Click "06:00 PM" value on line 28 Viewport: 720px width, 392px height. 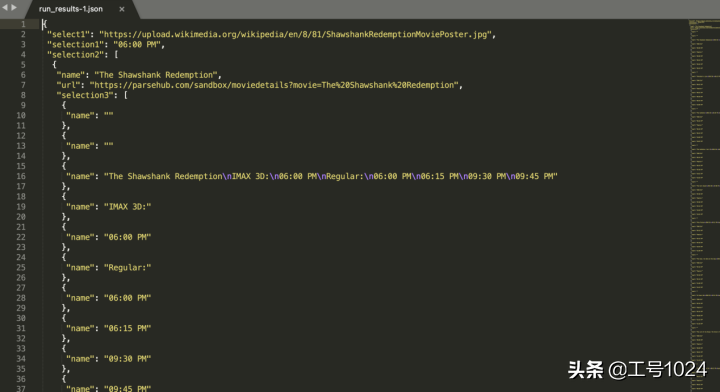127,298
